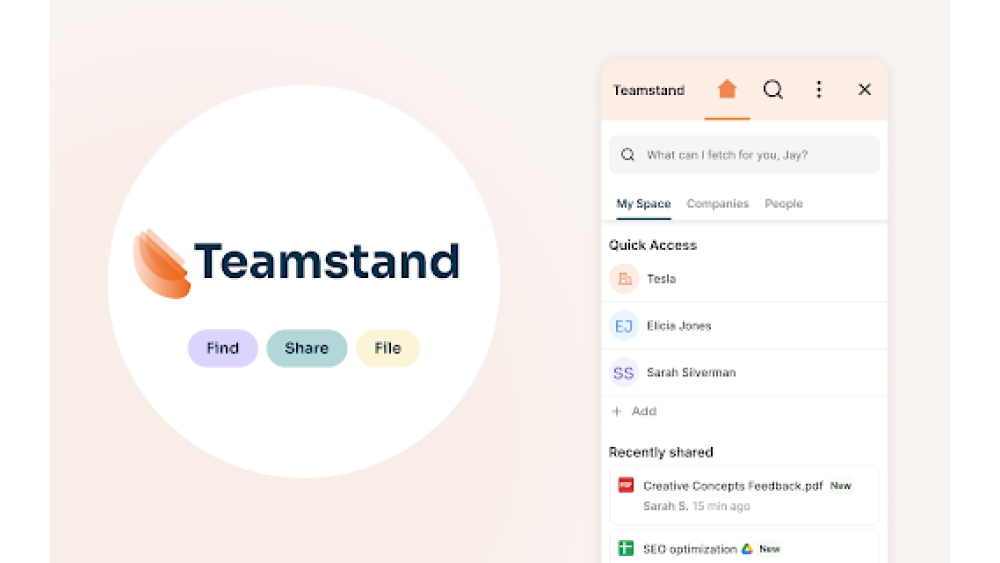Click the orange Teamstand logo mark

point(161,264)
